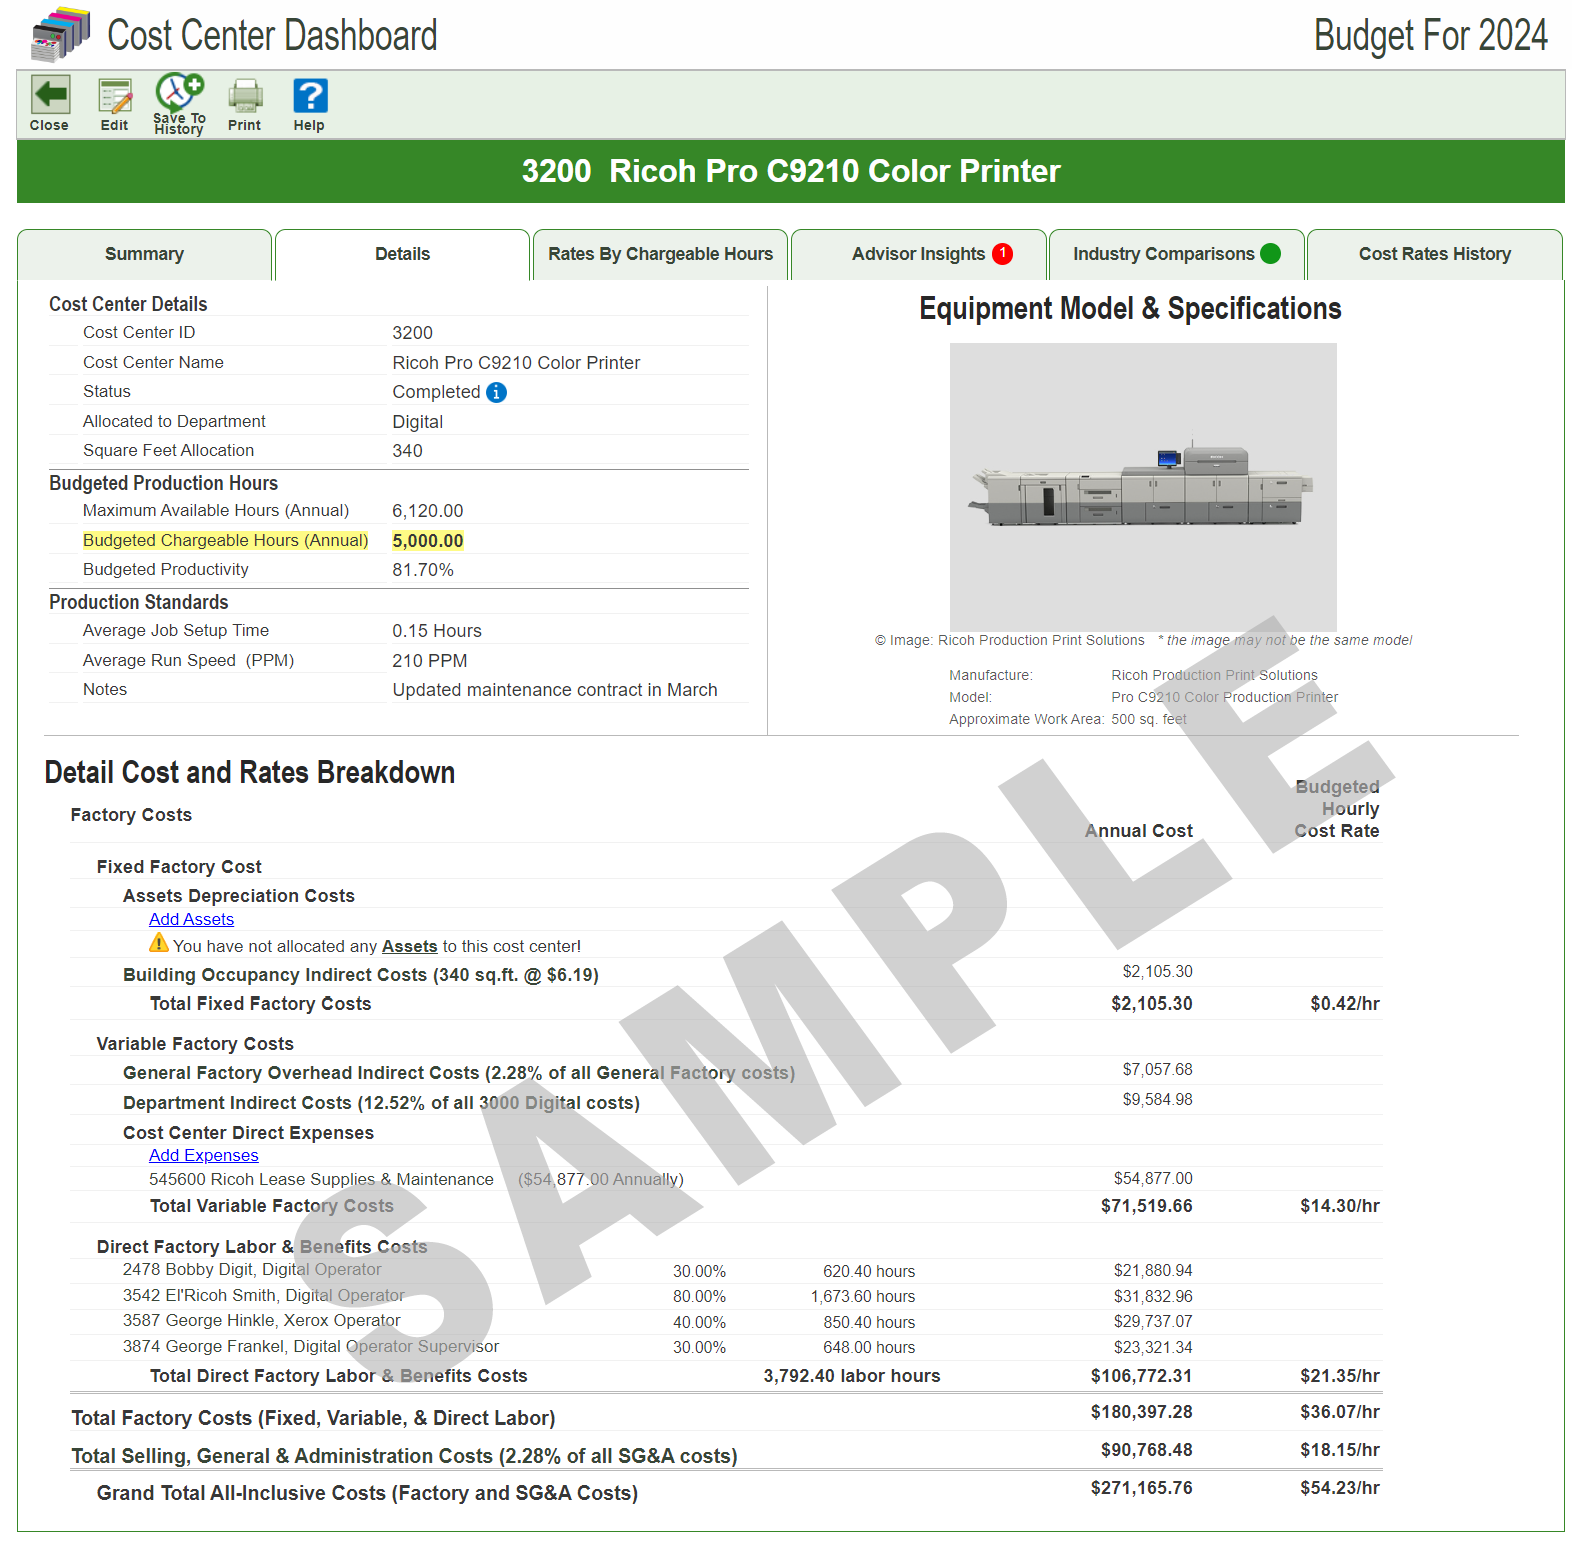Click Average Run Speed value 210 PPM
Viewport: 1576px width, 1547px height.
(x=430, y=661)
